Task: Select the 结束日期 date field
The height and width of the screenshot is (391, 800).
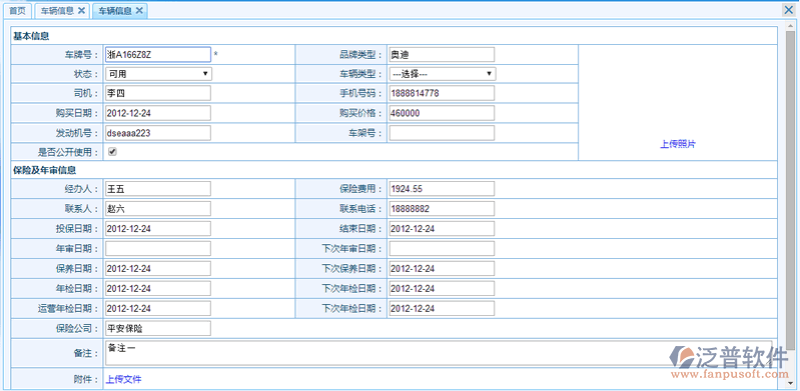Action: click(441, 229)
